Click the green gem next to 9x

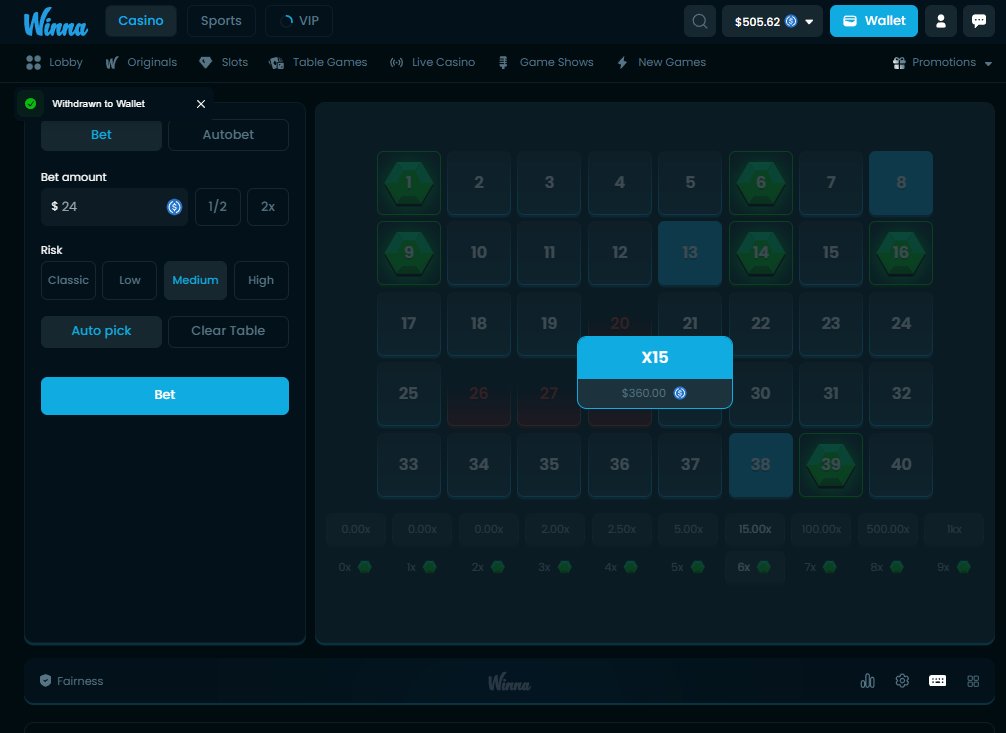pyautogui.click(x=964, y=567)
